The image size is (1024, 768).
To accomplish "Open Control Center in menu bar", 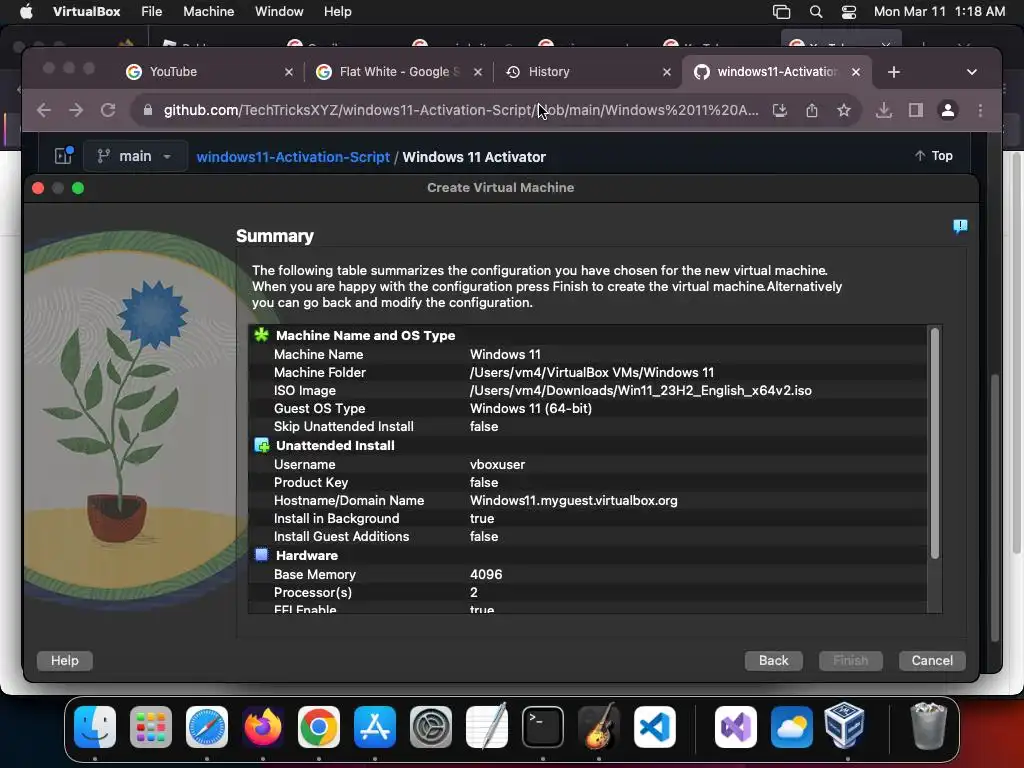I will [x=848, y=12].
